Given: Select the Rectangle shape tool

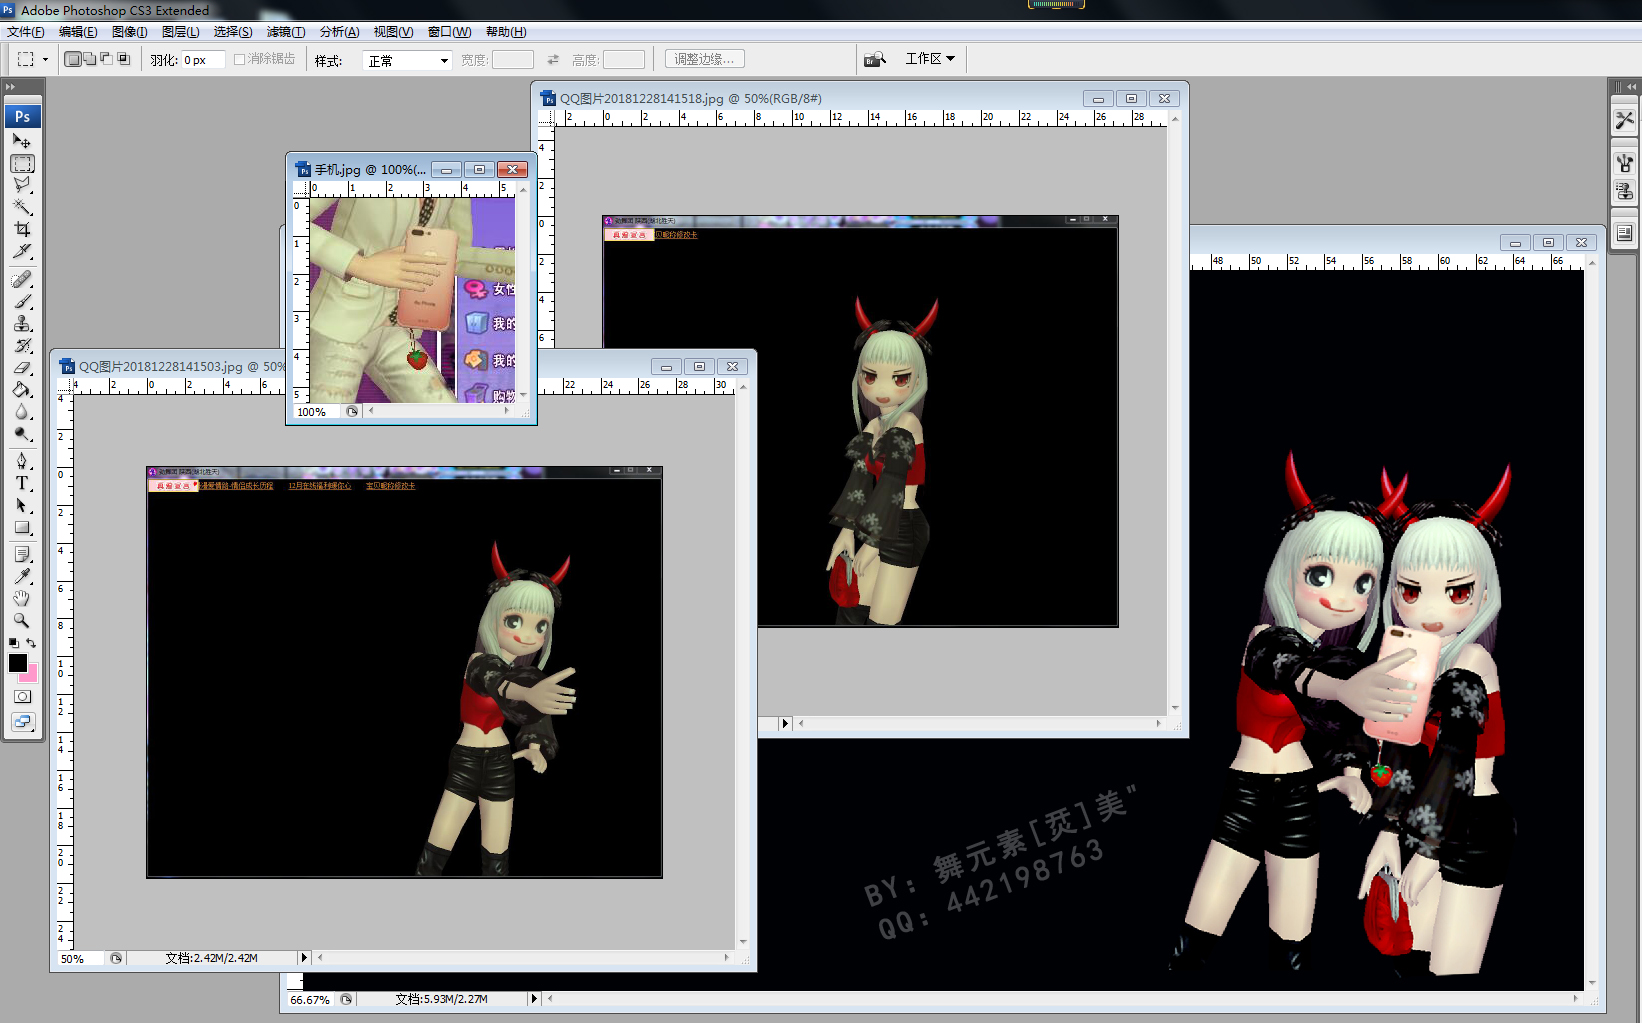Looking at the screenshot, I should [x=22, y=527].
